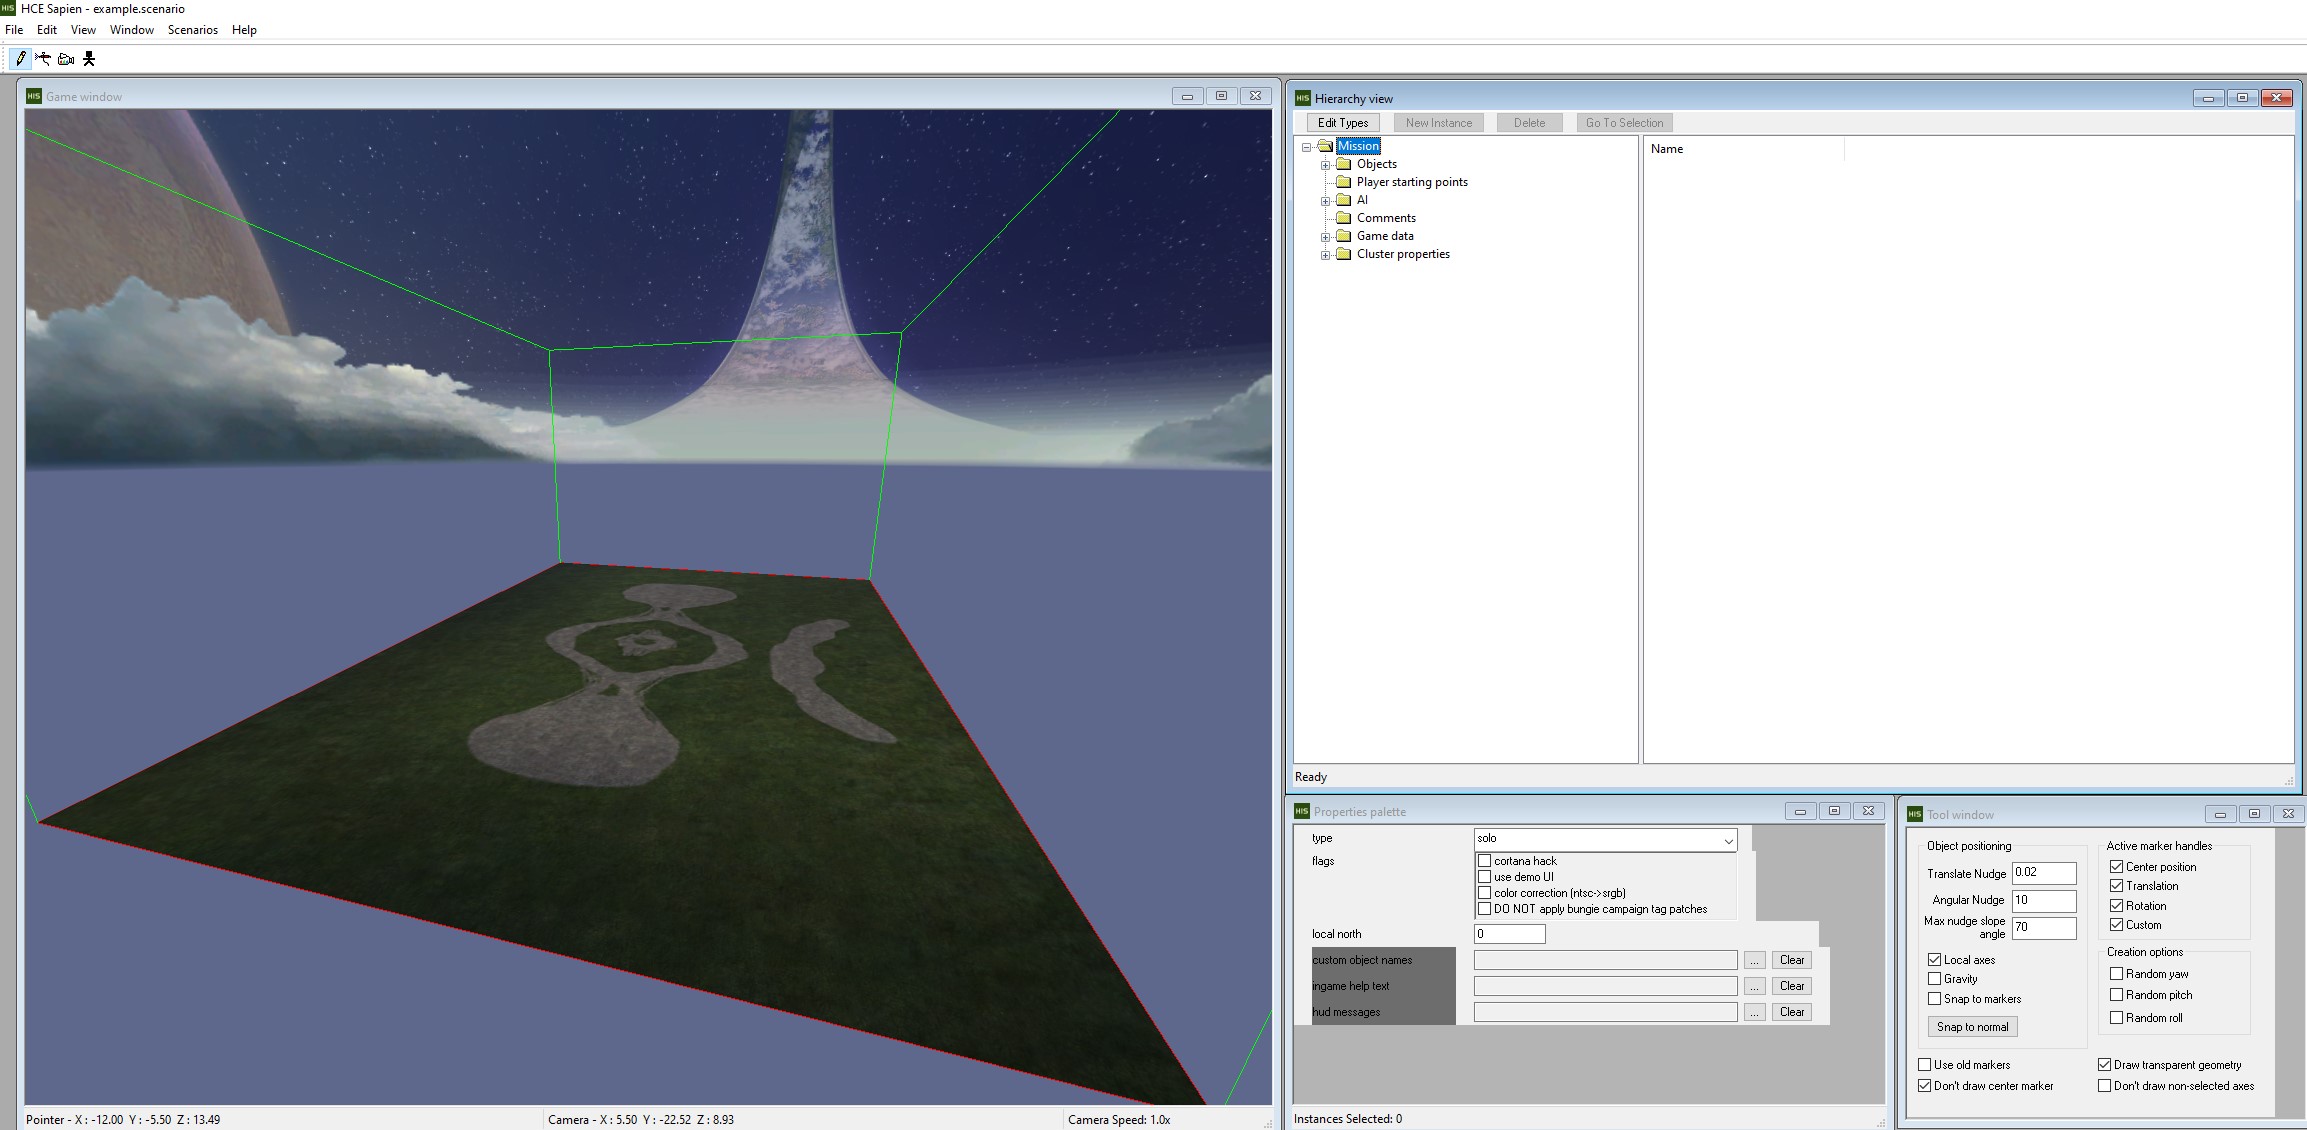Screen dimensions: 2307x1130
Task: Click the Instances Selected: 0 status text
Action: pos(1348,1119)
